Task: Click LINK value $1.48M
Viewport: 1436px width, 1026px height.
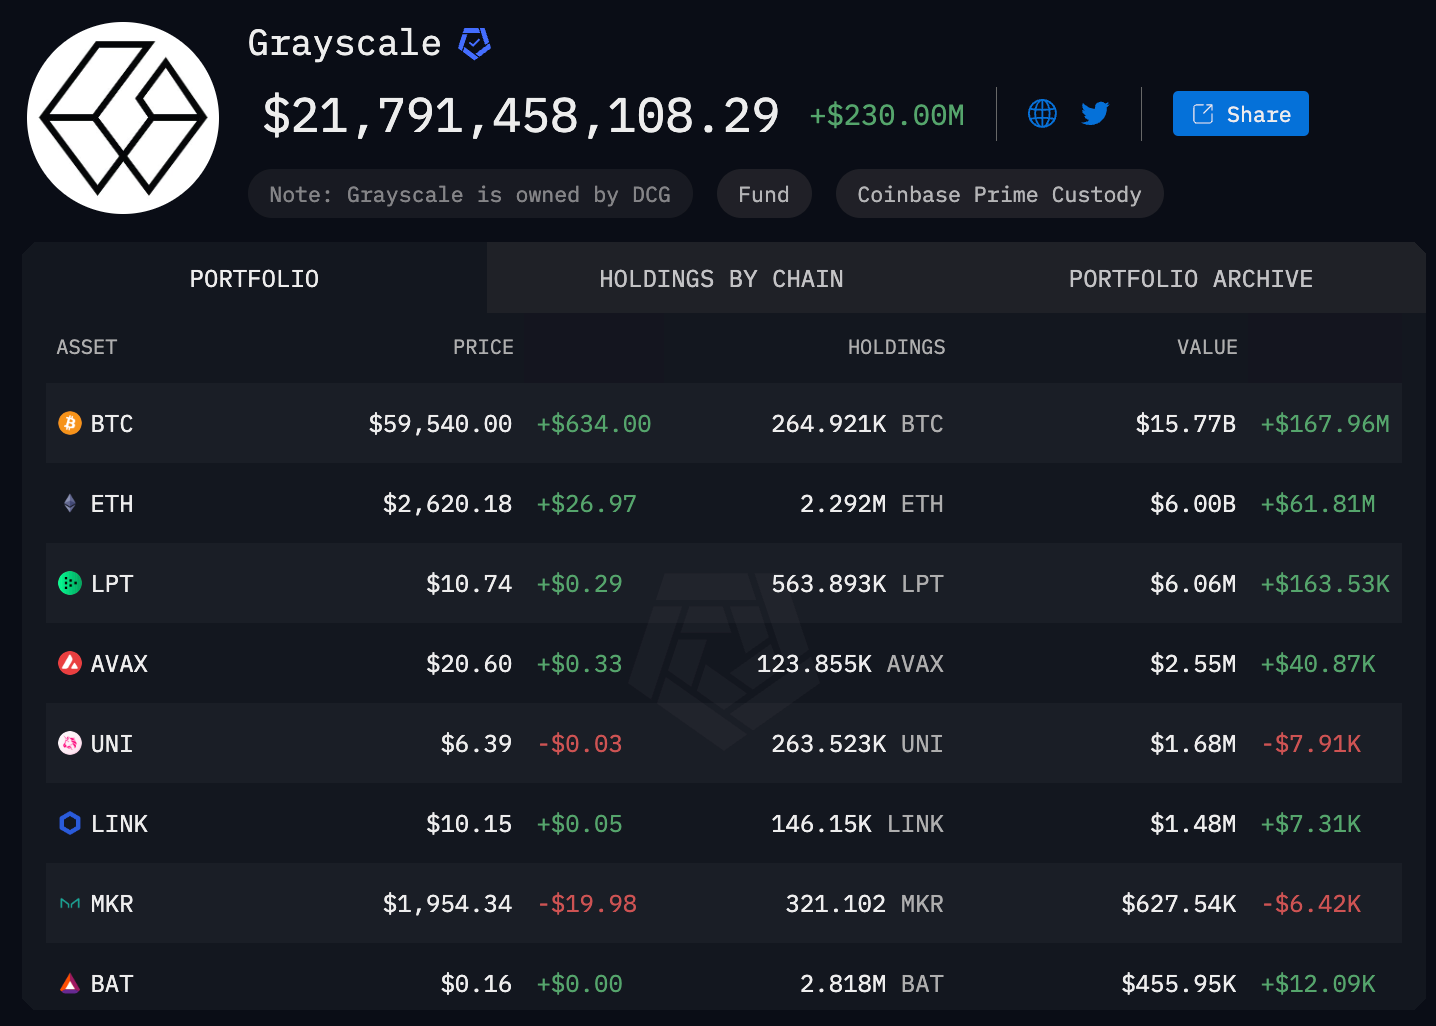Action: [1193, 824]
